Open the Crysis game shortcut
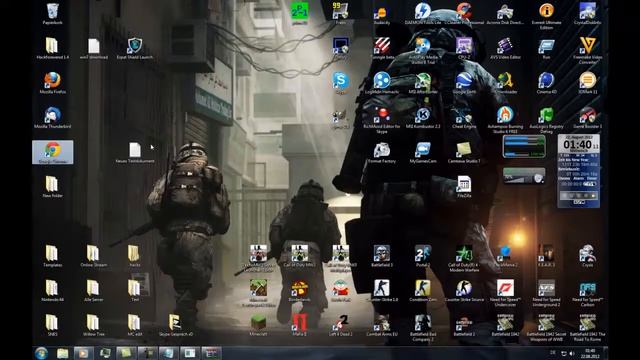This screenshot has width=640, height=360. point(588,256)
